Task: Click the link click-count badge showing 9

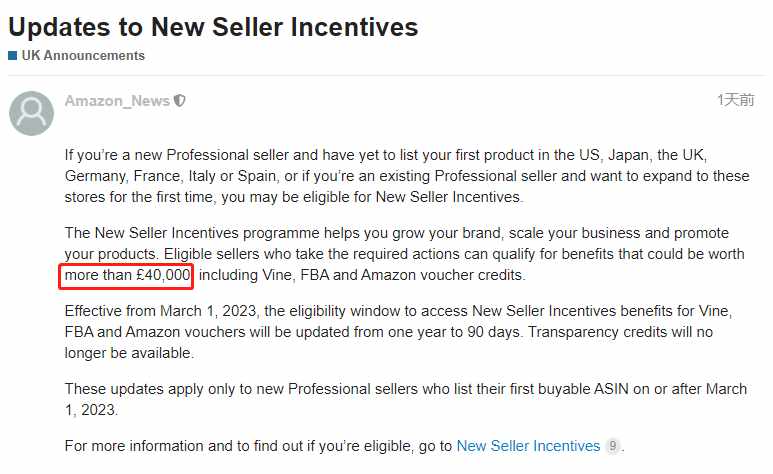Action: (612, 446)
